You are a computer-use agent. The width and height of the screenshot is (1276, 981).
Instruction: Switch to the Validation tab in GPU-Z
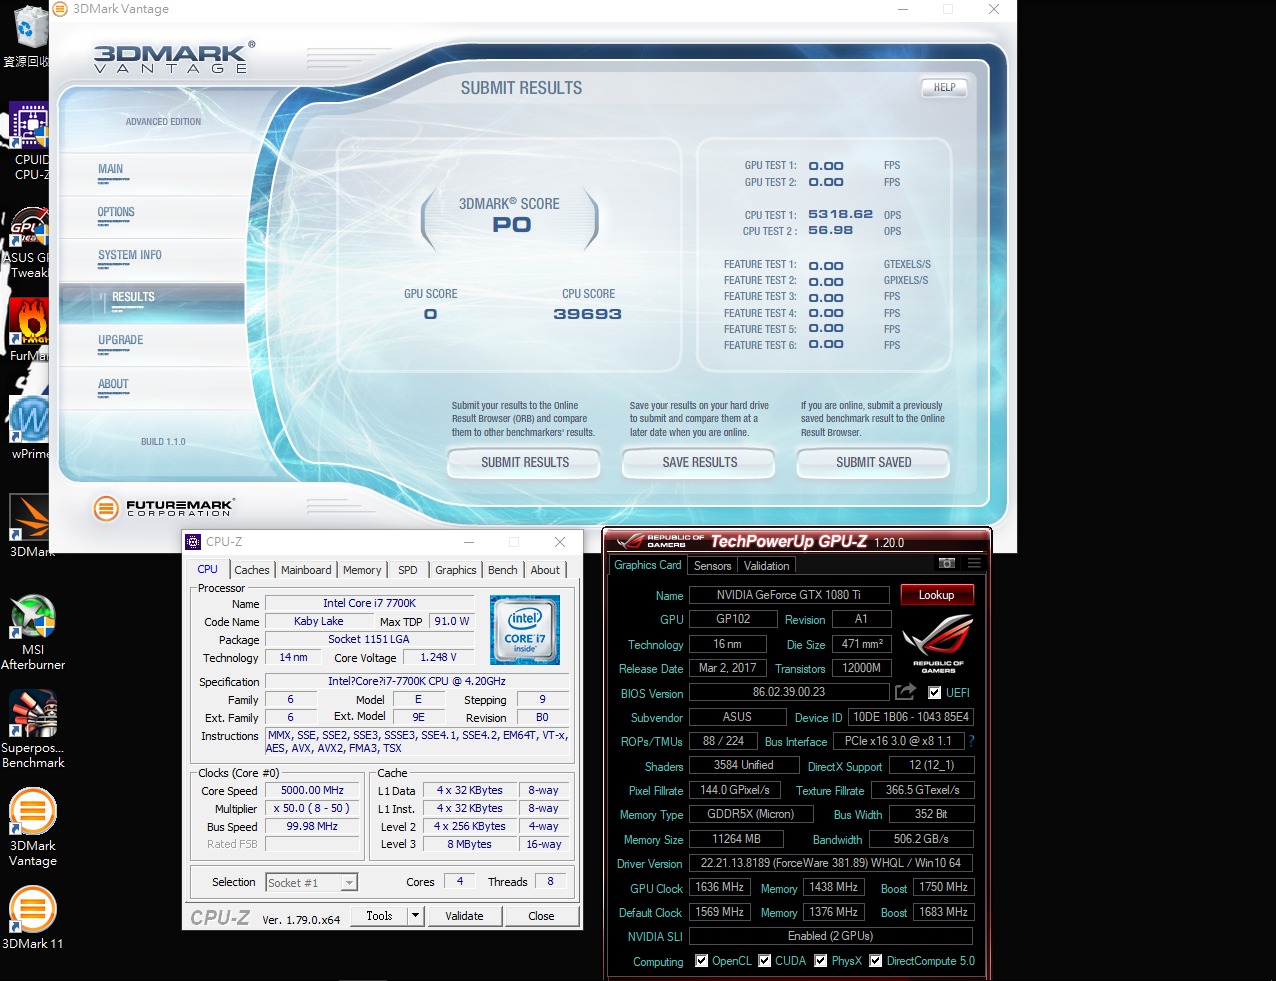tap(767, 566)
